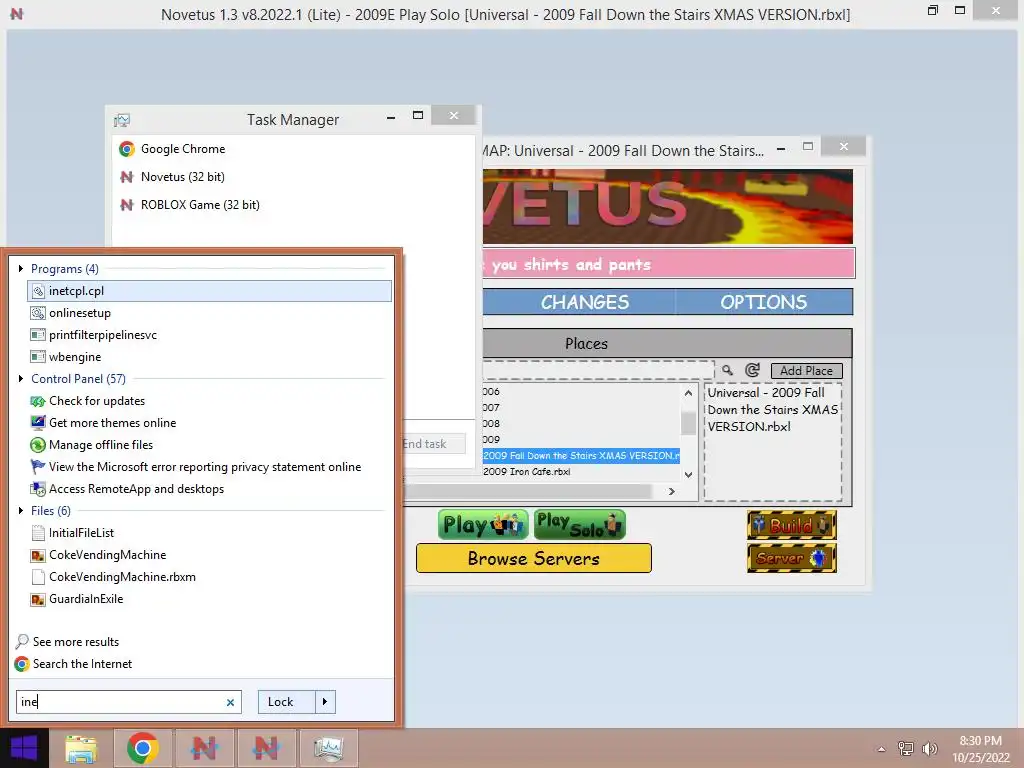Open the onlinesetup program result
Viewport: 1024px width, 768px height.
pyautogui.click(x=80, y=313)
